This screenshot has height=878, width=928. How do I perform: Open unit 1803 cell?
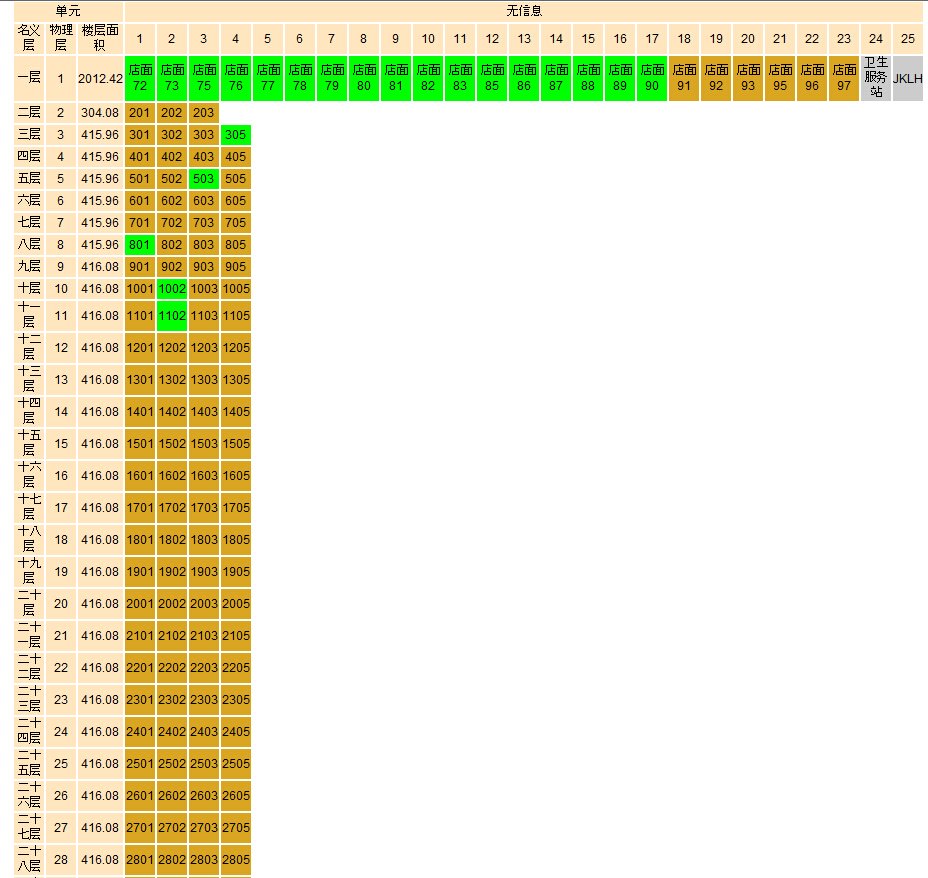tap(204, 539)
